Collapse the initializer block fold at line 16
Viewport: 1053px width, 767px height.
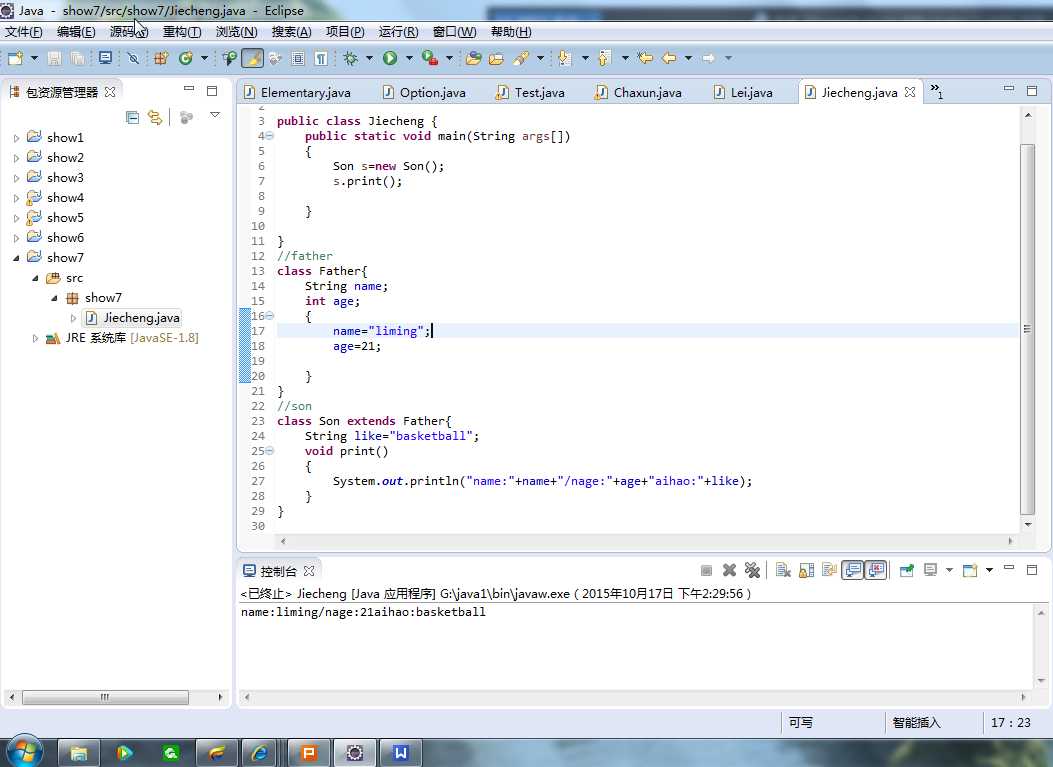(x=269, y=316)
